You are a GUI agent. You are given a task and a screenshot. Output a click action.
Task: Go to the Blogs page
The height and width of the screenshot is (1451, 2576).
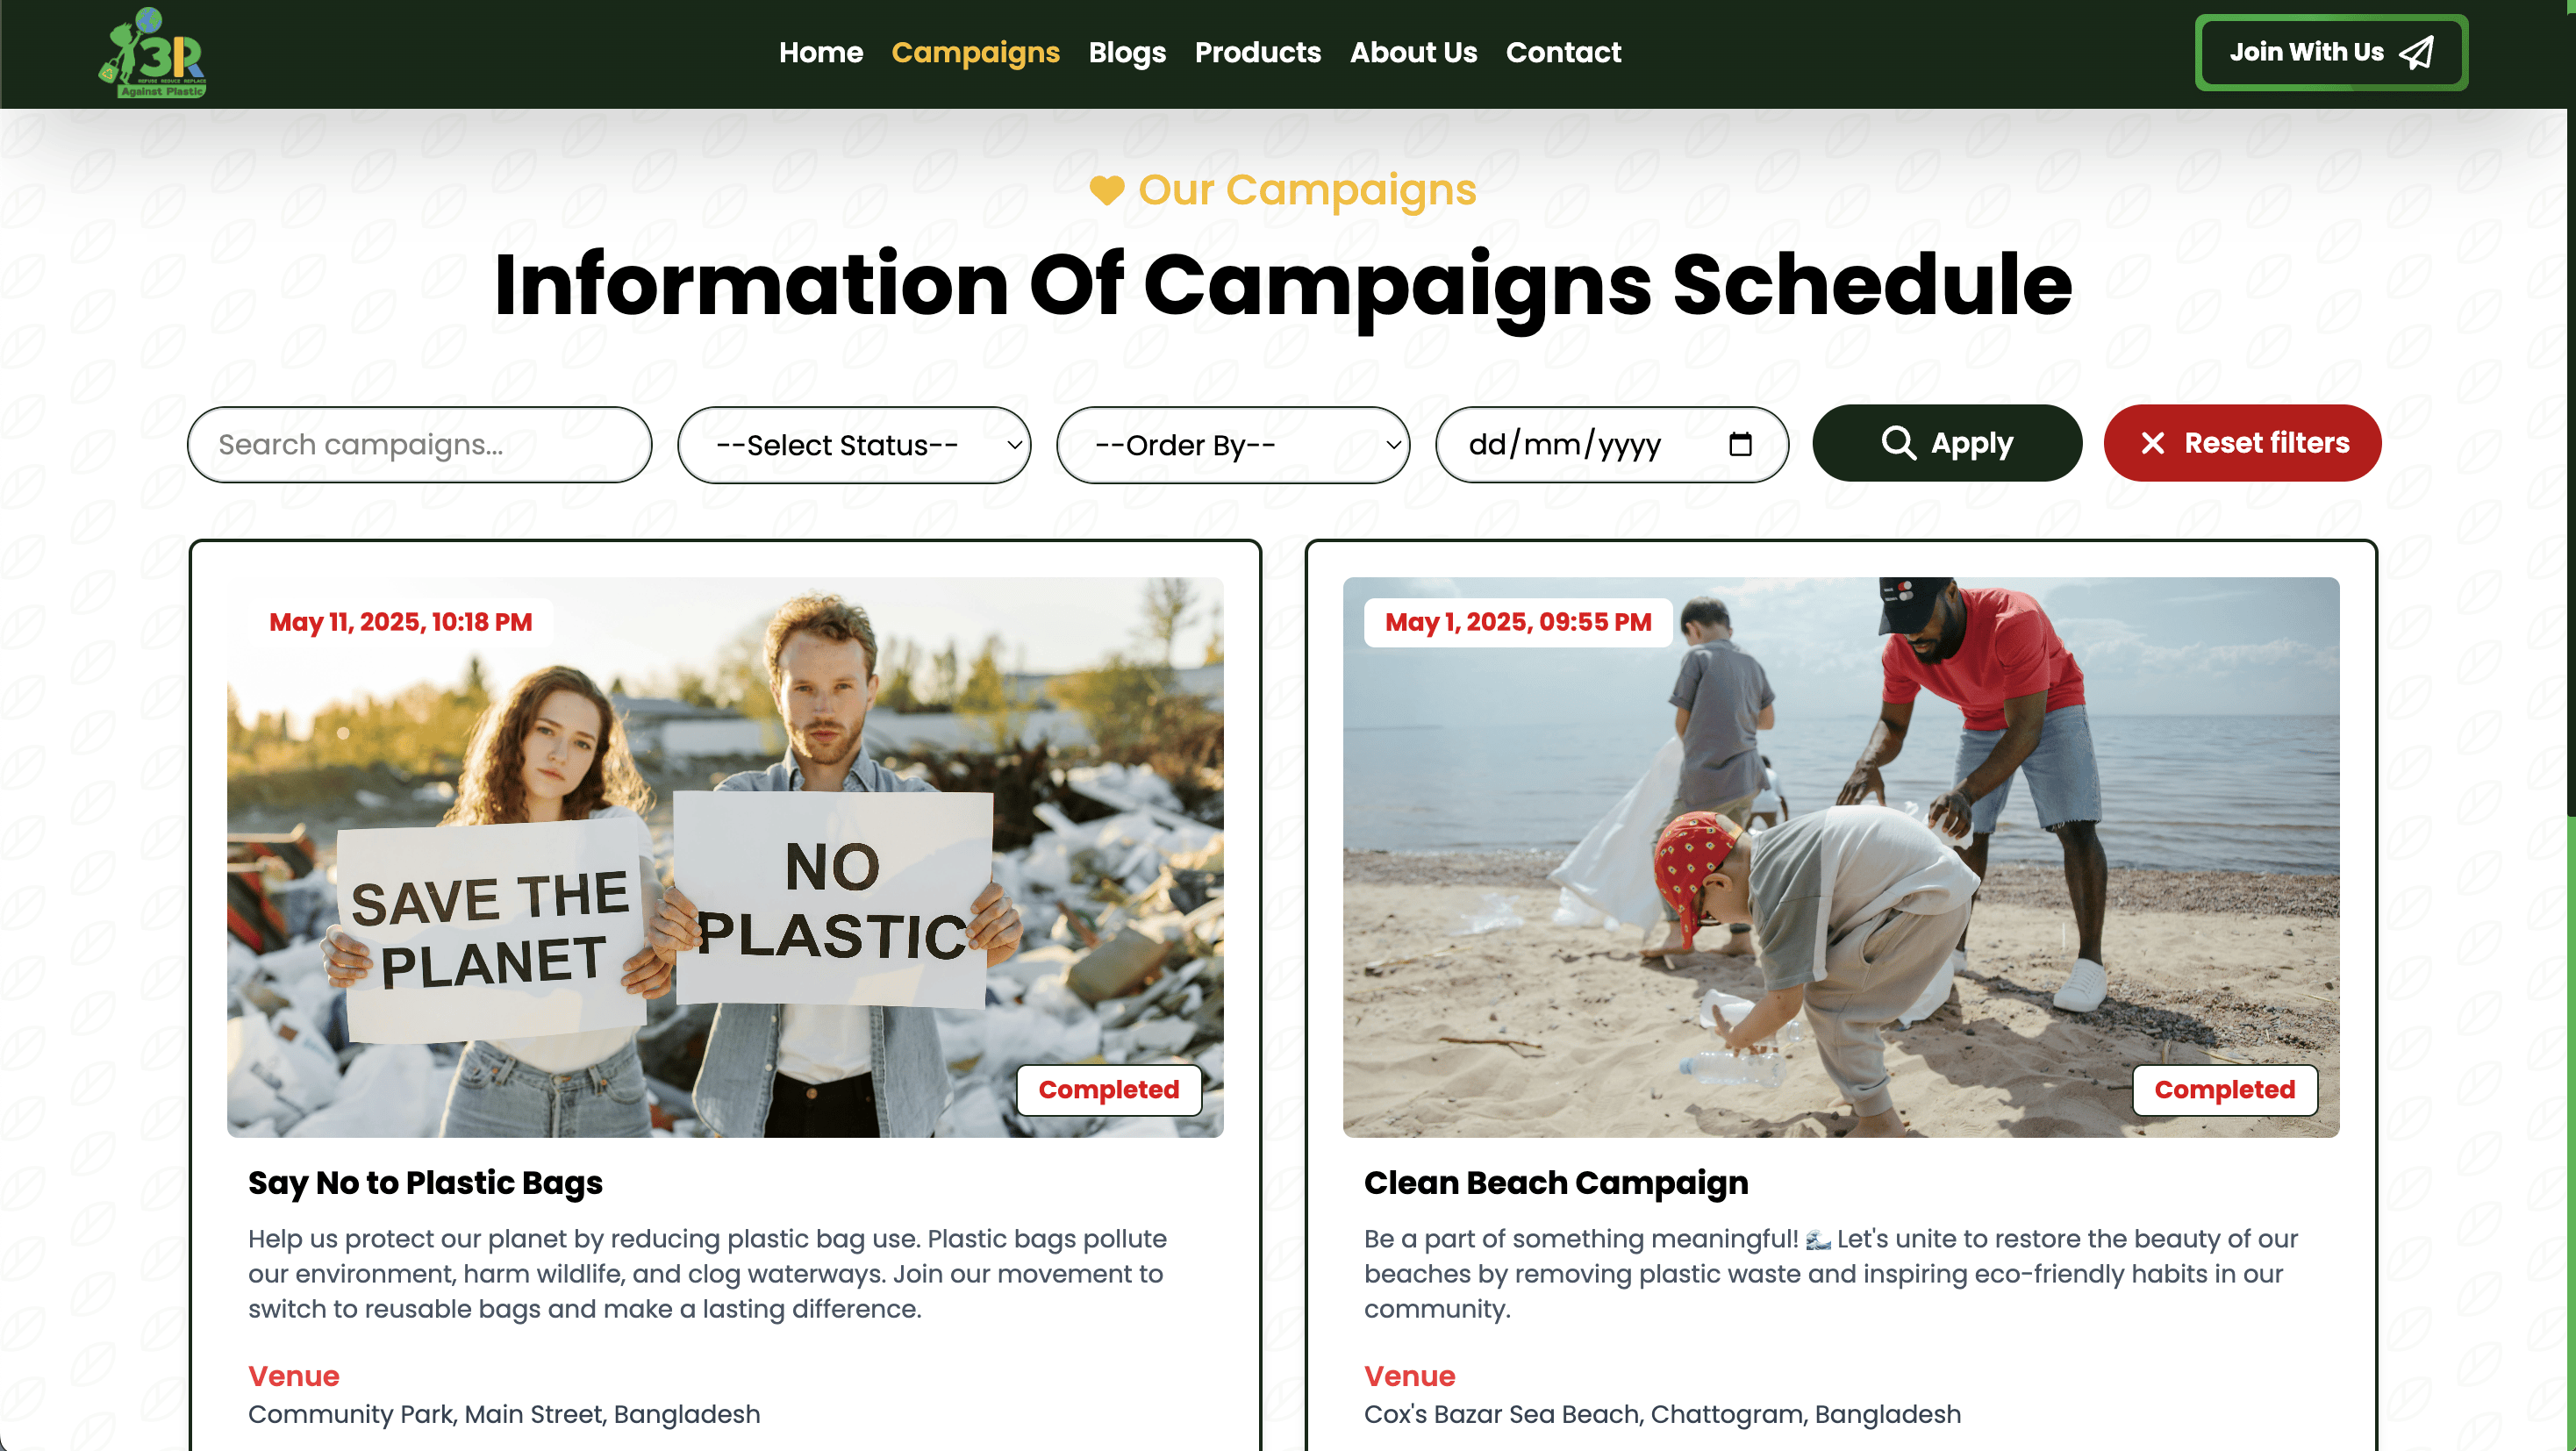(1127, 52)
